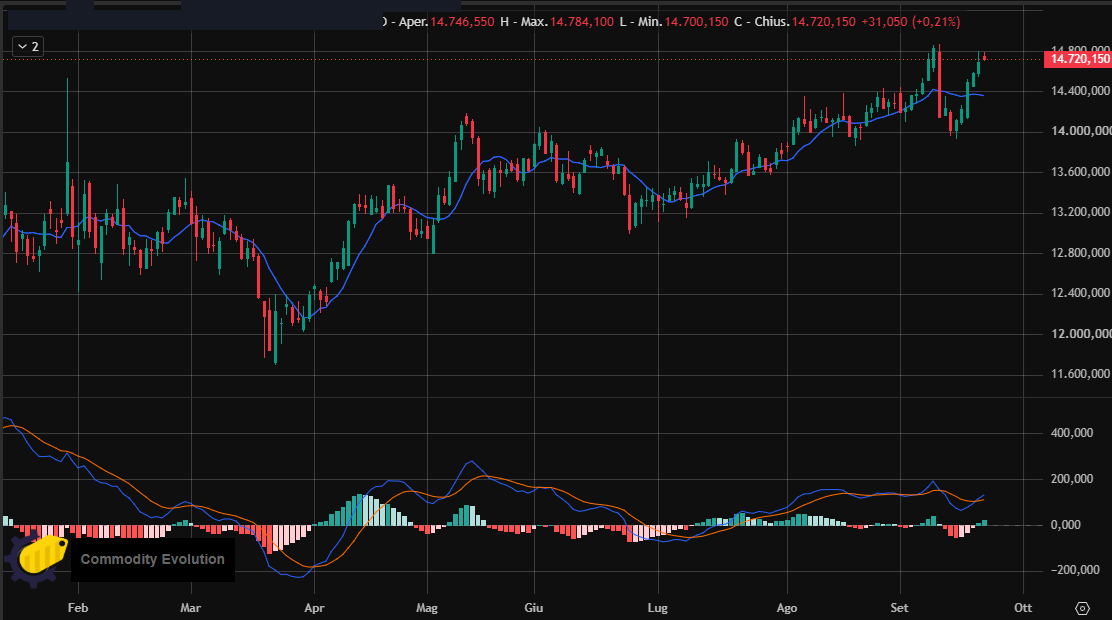Click the Feb label on the time axis
Screen dimensions: 1112x620
[78, 608]
